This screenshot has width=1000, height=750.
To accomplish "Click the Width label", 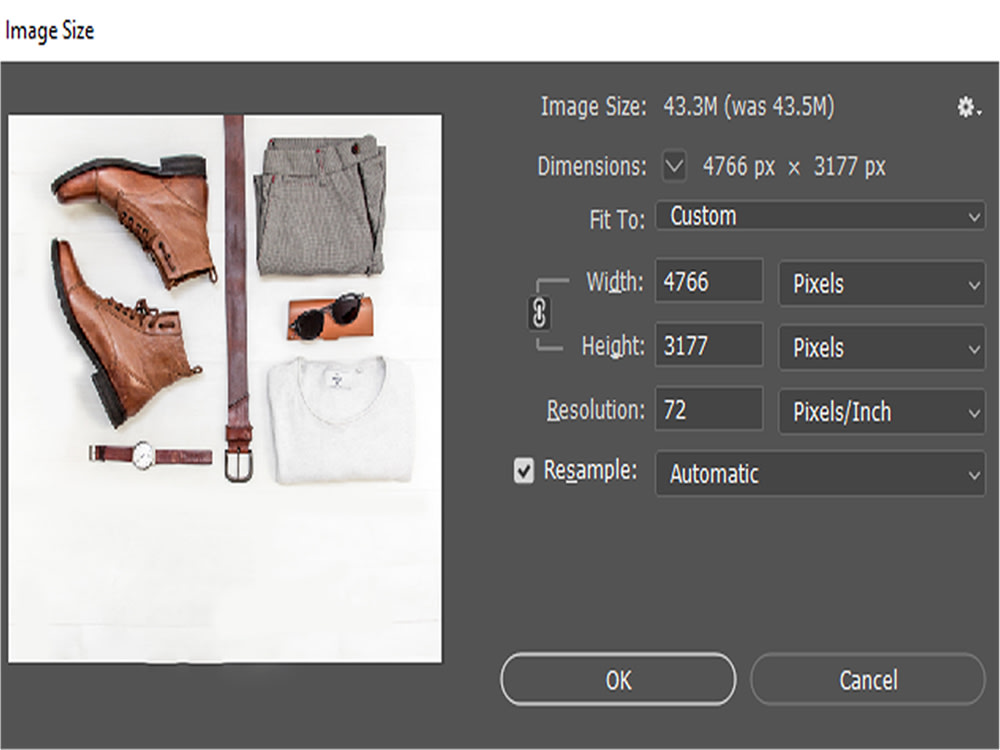I will (615, 281).
